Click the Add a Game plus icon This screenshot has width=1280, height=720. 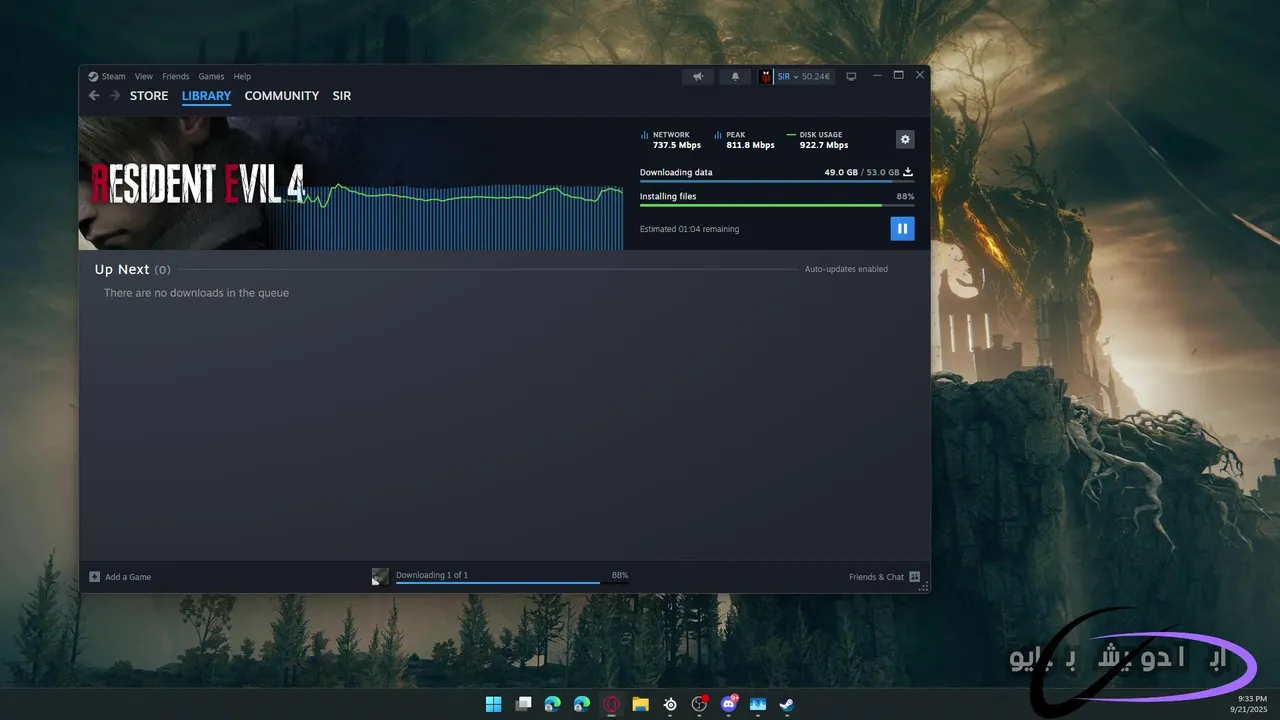94,577
